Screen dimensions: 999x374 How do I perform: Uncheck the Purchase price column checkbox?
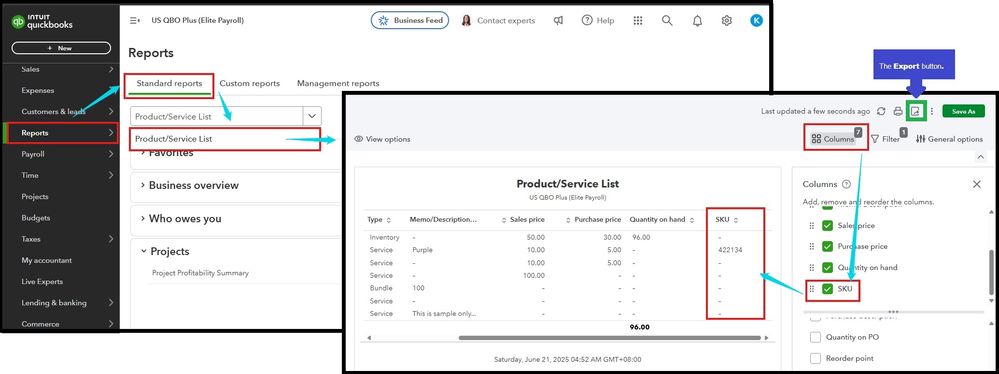pos(828,247)
